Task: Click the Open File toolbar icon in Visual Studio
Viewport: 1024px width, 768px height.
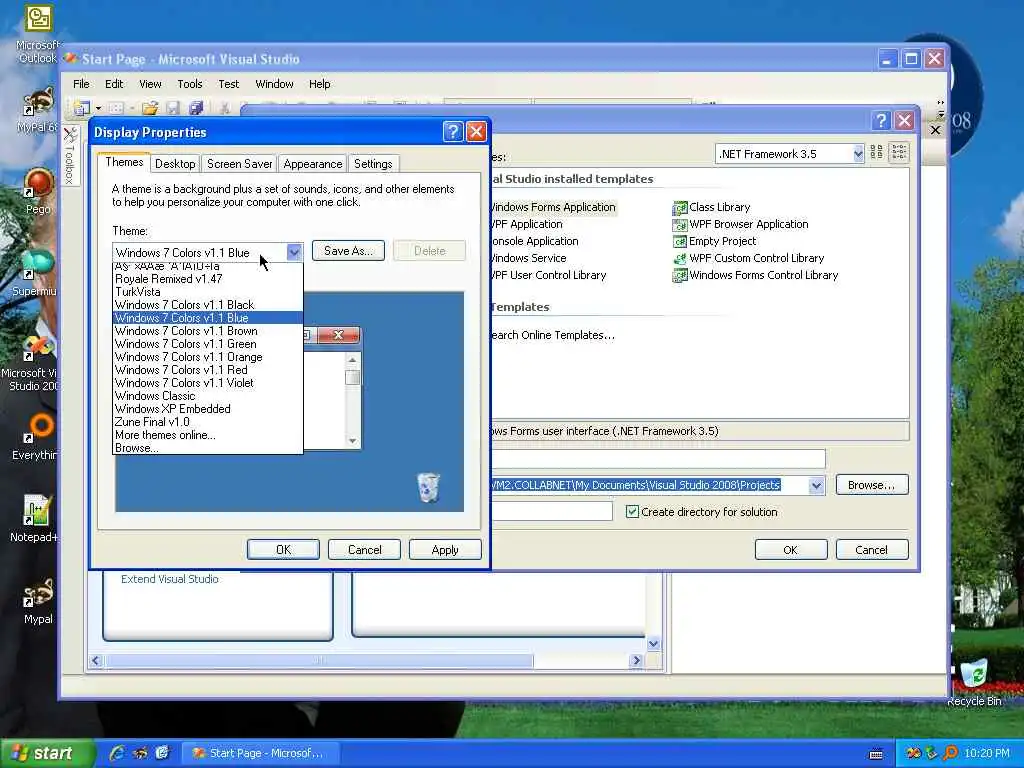Action: click(x=150, y=108)
